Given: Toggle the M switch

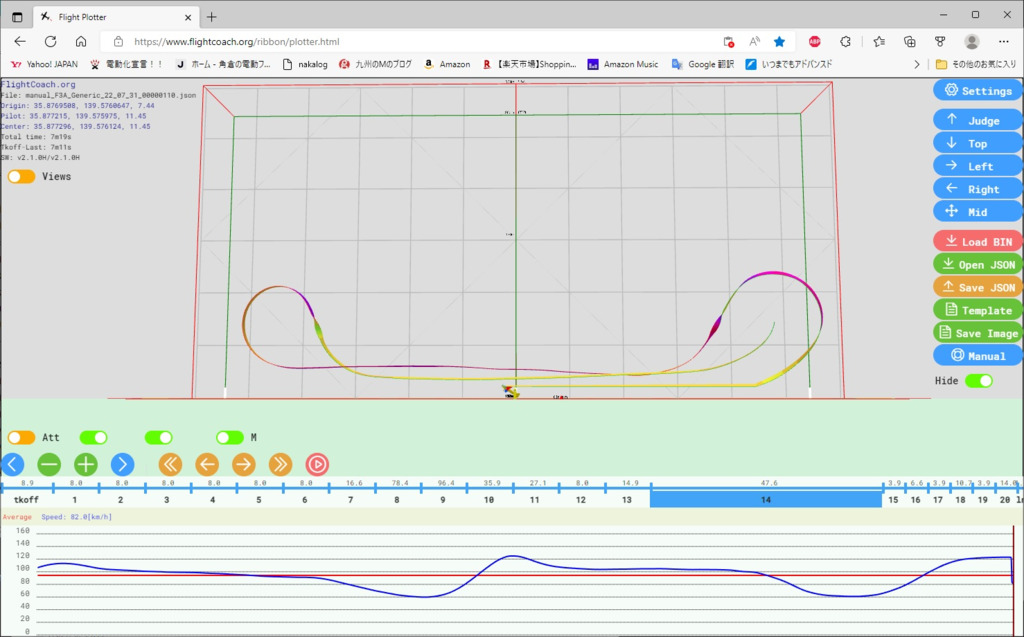Looking at the screenshot, I should [229, 437].
